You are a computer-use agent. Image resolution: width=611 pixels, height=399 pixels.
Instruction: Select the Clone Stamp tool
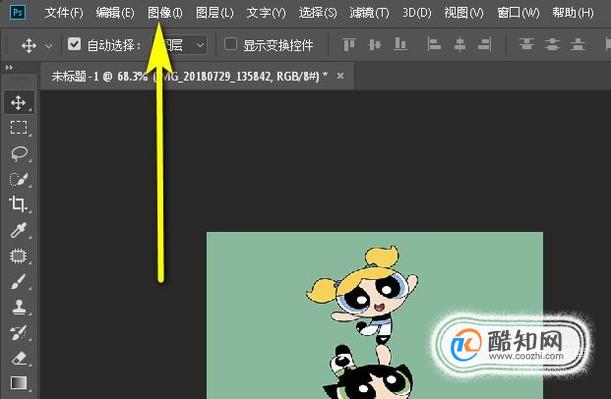[19, 307]
